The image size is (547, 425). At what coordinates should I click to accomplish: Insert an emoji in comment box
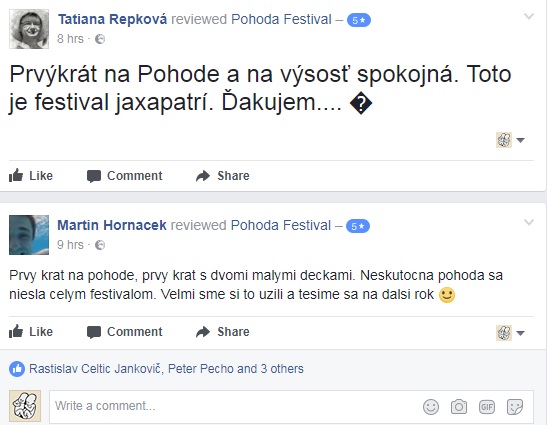[x=431, y=407]
